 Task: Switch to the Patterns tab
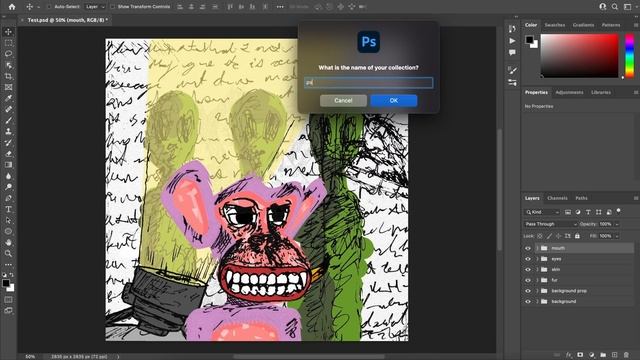611,25
